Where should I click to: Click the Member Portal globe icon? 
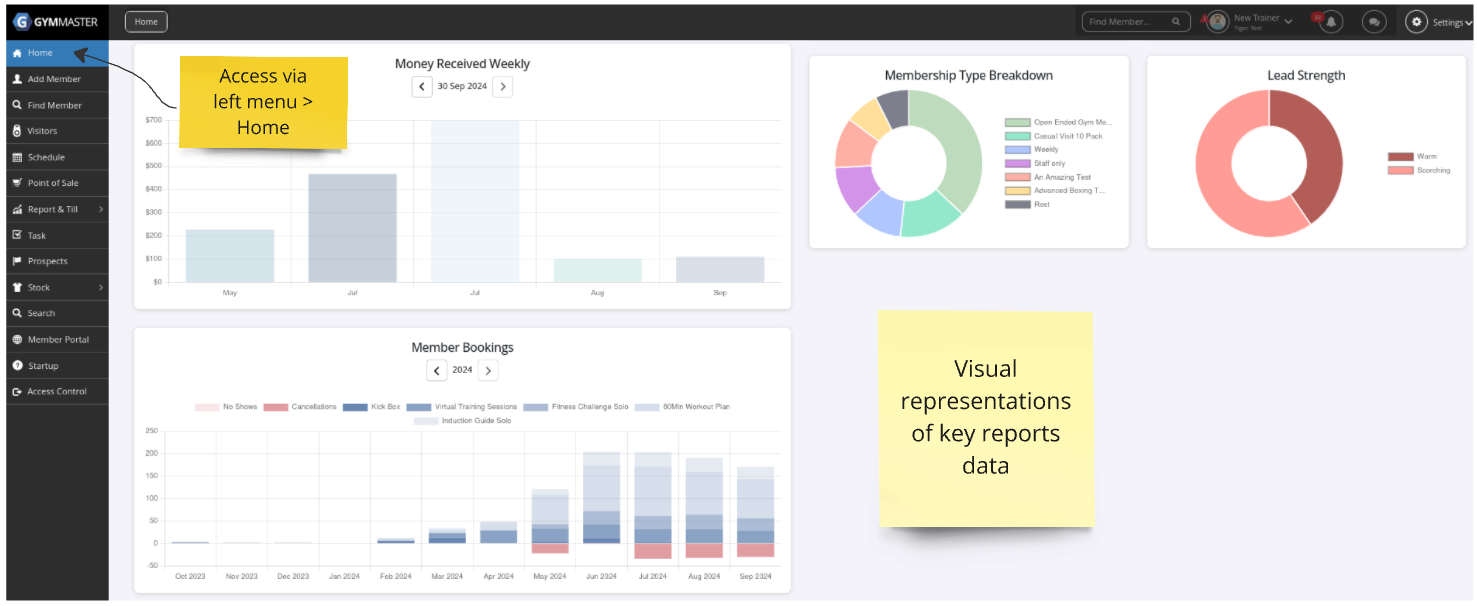(x=17, y=340)
